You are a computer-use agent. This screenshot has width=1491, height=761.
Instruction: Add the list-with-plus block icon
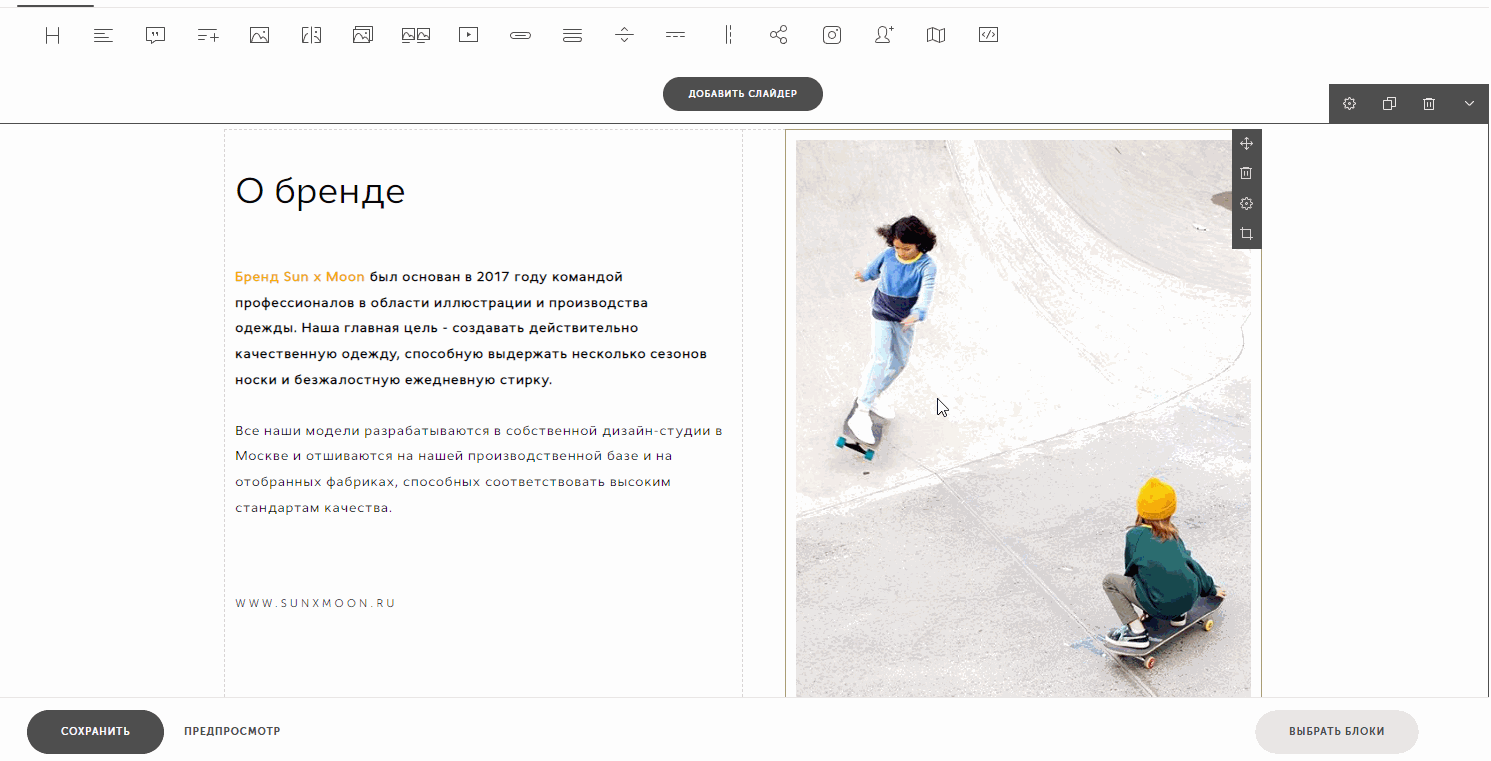click(x=208, y=35)
